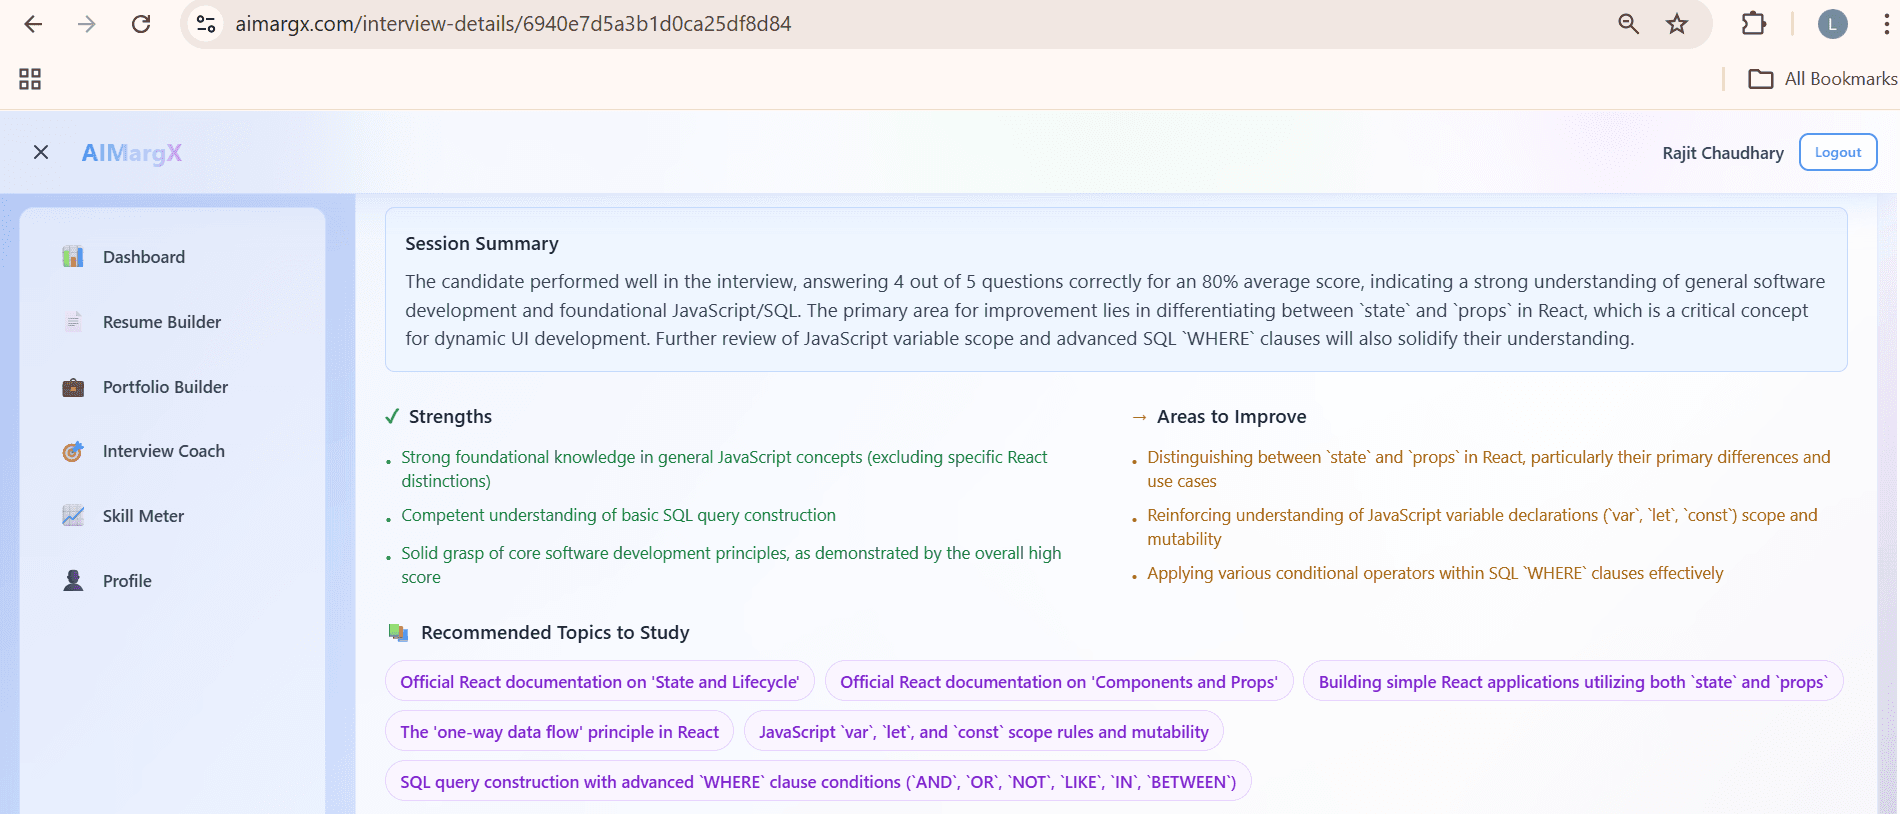Select the 'State and Lifecycle' topic chip
The height and width of the screenshot is (814, 1900).
[599, 682]
